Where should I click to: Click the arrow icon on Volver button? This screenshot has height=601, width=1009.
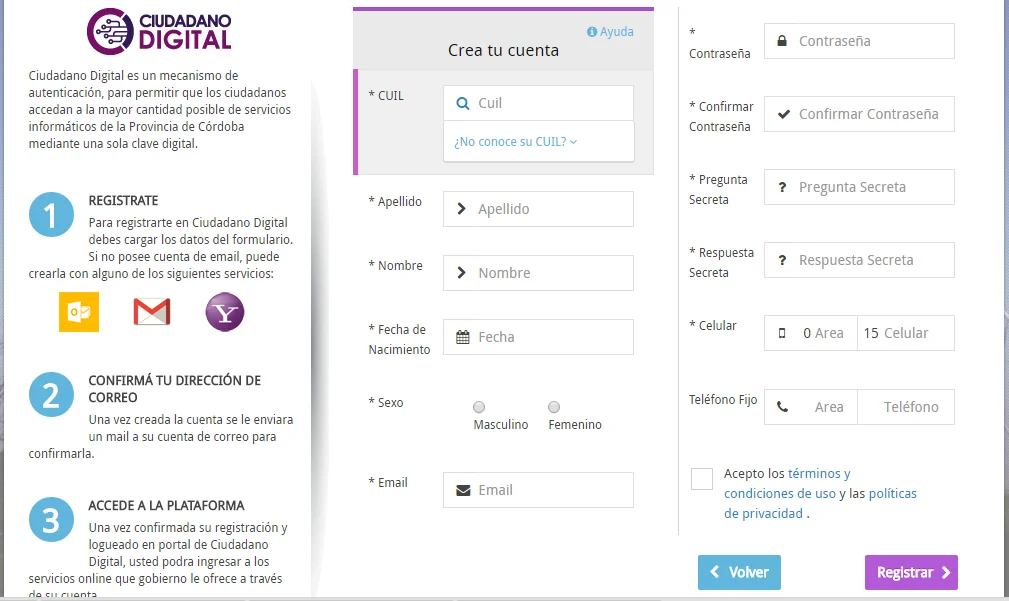point(714,571)
